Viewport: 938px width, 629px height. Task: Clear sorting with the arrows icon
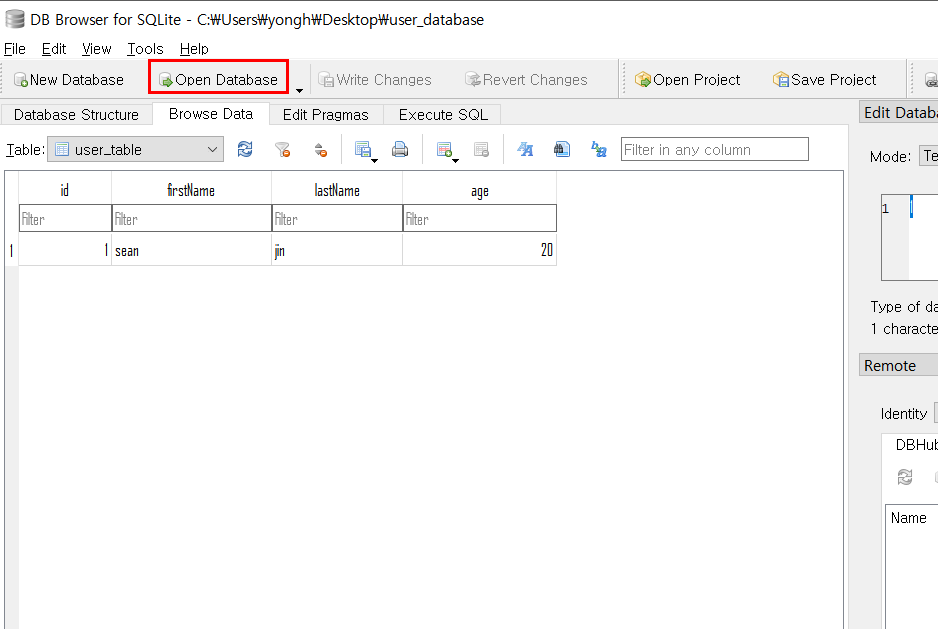(321, 150)
